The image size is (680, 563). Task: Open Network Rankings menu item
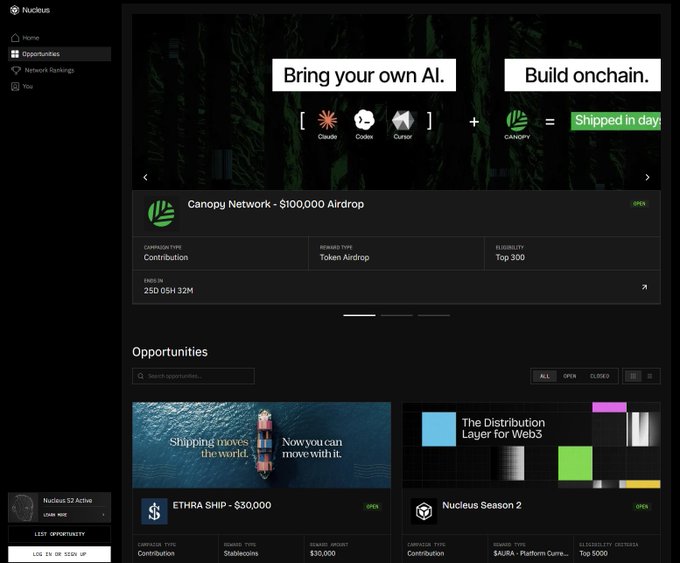tap(59, 70)
